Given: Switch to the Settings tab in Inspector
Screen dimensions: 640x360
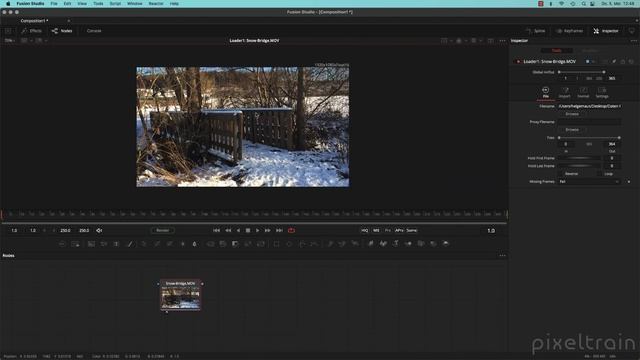Looking at the screenshot, I should pyautogui.click(x=602, y=93).
